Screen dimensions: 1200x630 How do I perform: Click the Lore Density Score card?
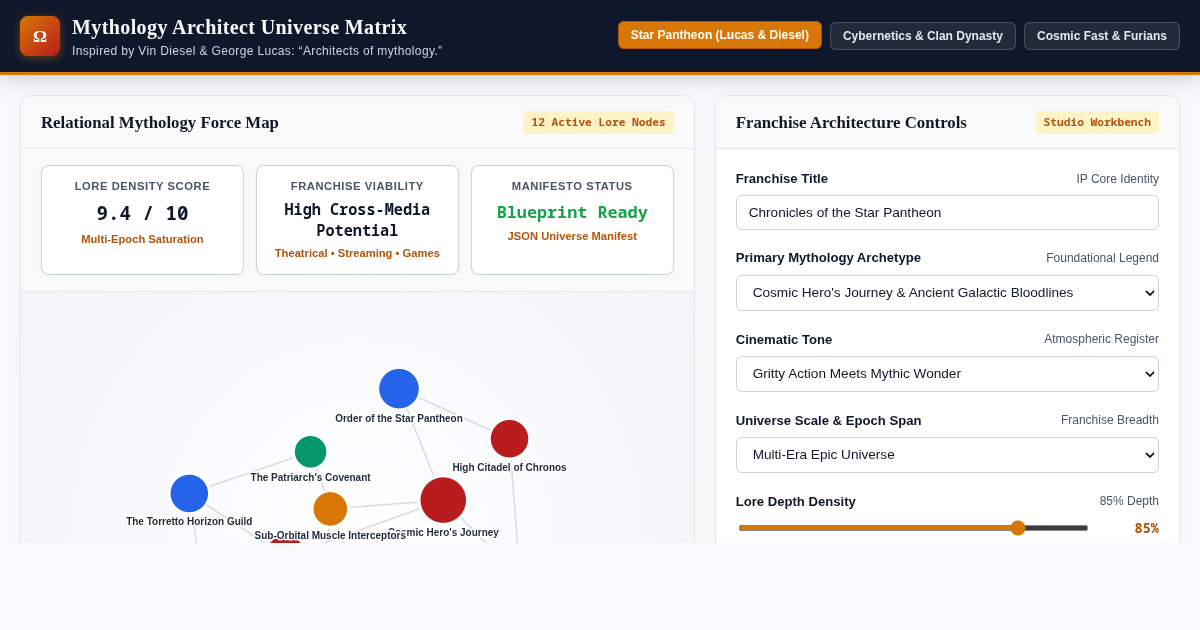coord(142,220)
